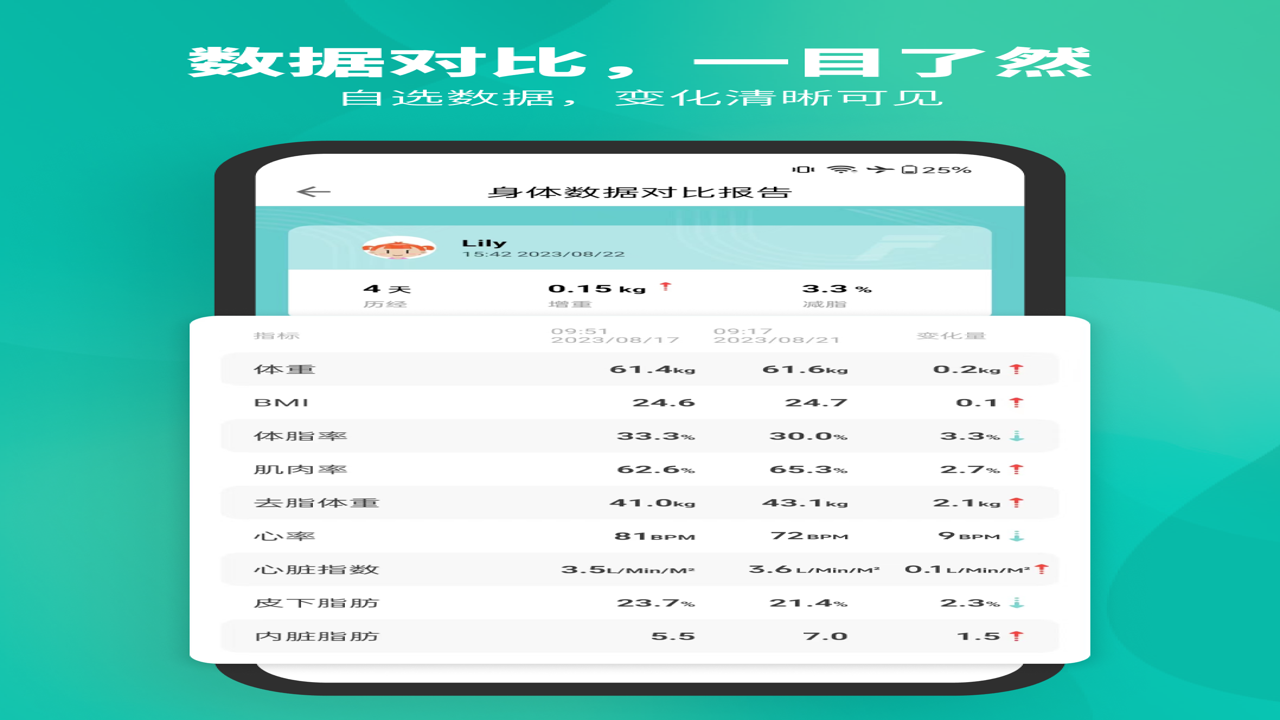Tap the green down arrow in the 皮下脂肪 row
This screenshot has width=1280, height=720.
pyautogui.click(x=1017, y=603)
